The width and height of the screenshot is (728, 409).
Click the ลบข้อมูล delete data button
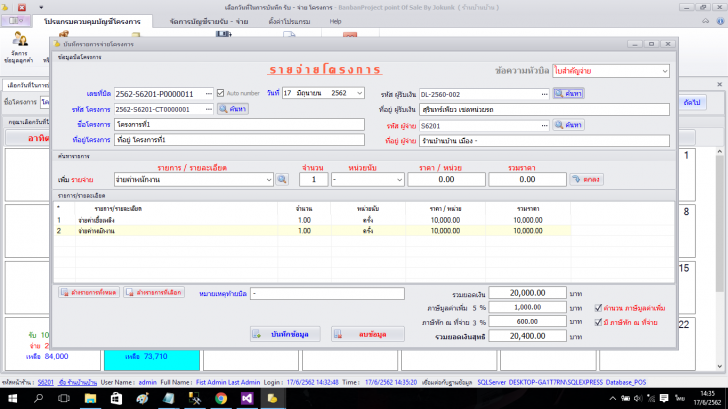point(368,334)
